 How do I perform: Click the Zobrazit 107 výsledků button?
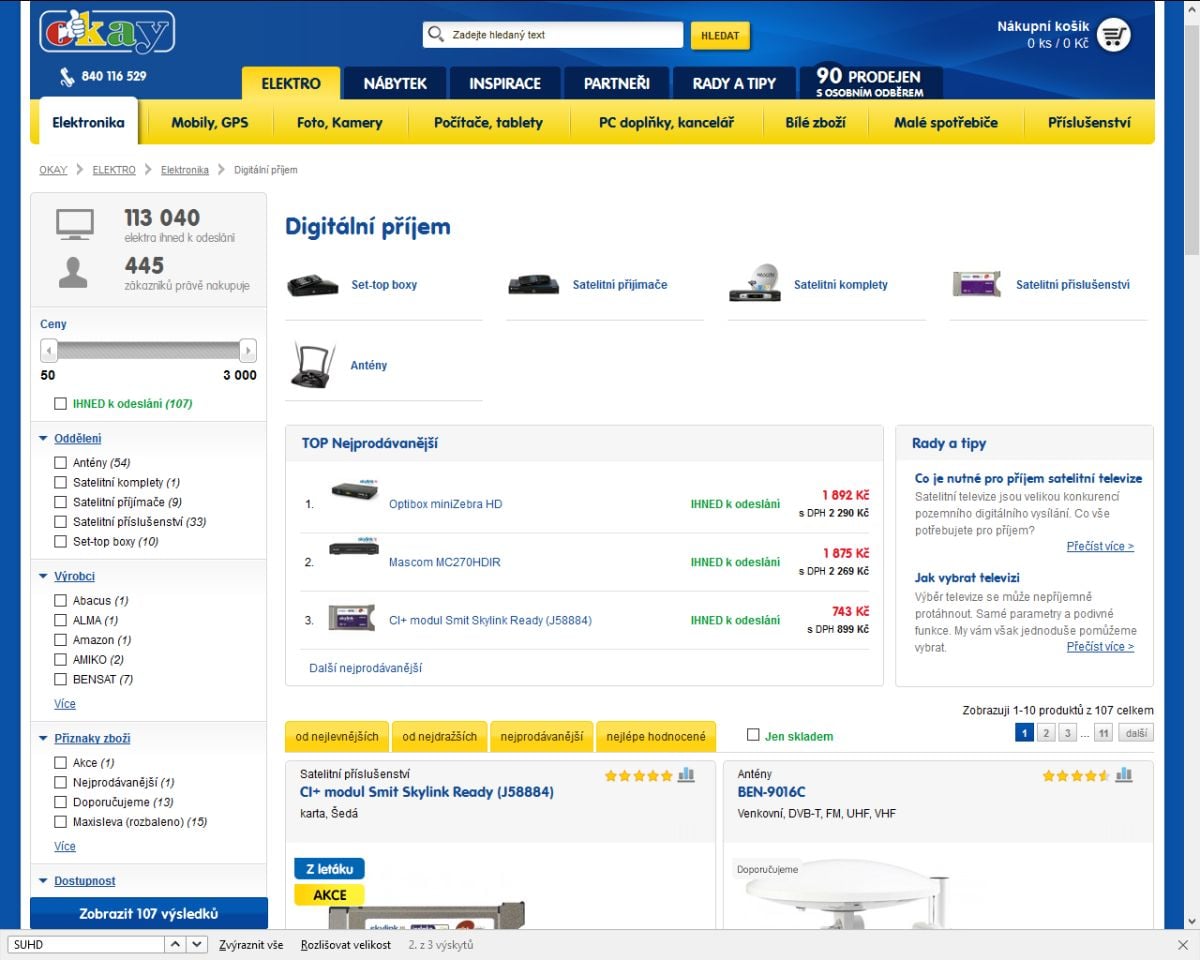pyautogui.click(x=147, y=915)
